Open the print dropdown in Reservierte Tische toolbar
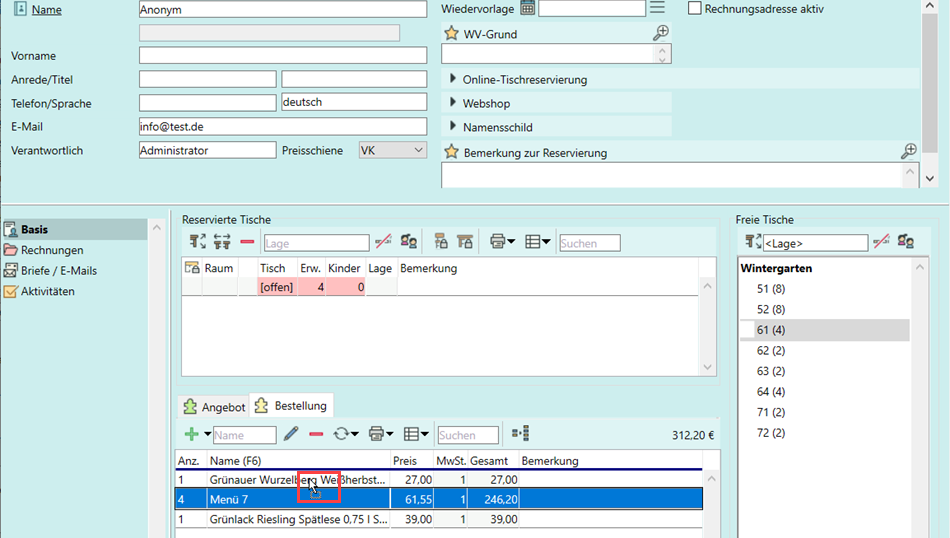 [501, 242]
